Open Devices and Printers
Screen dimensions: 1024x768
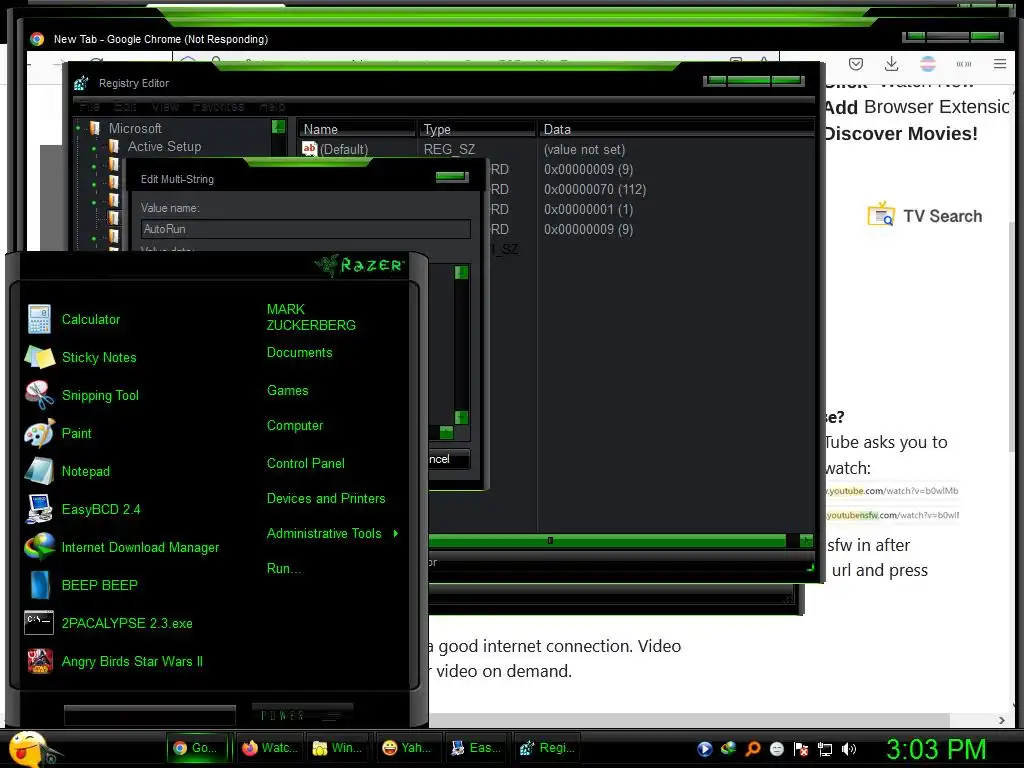(x=326, y=499)
